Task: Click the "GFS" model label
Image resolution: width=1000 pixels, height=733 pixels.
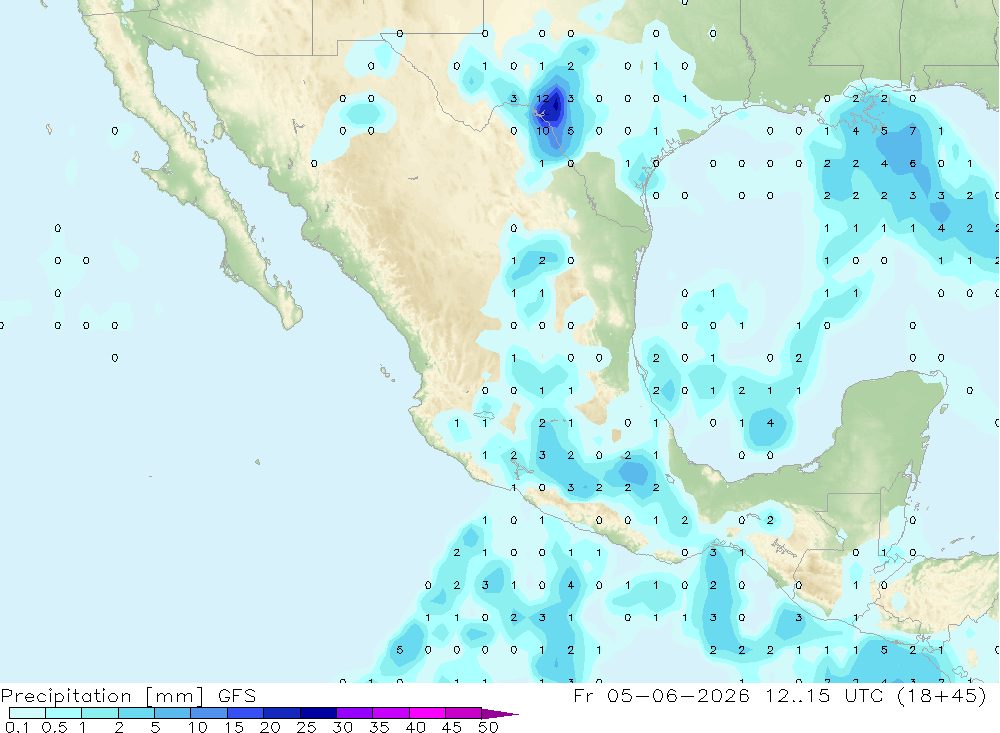Action: [237, 696]
